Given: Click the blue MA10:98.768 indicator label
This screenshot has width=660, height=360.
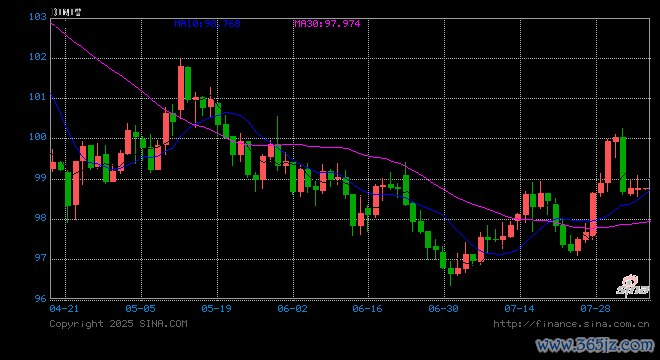Looking at the screenshot, I should tap(208, 24).
